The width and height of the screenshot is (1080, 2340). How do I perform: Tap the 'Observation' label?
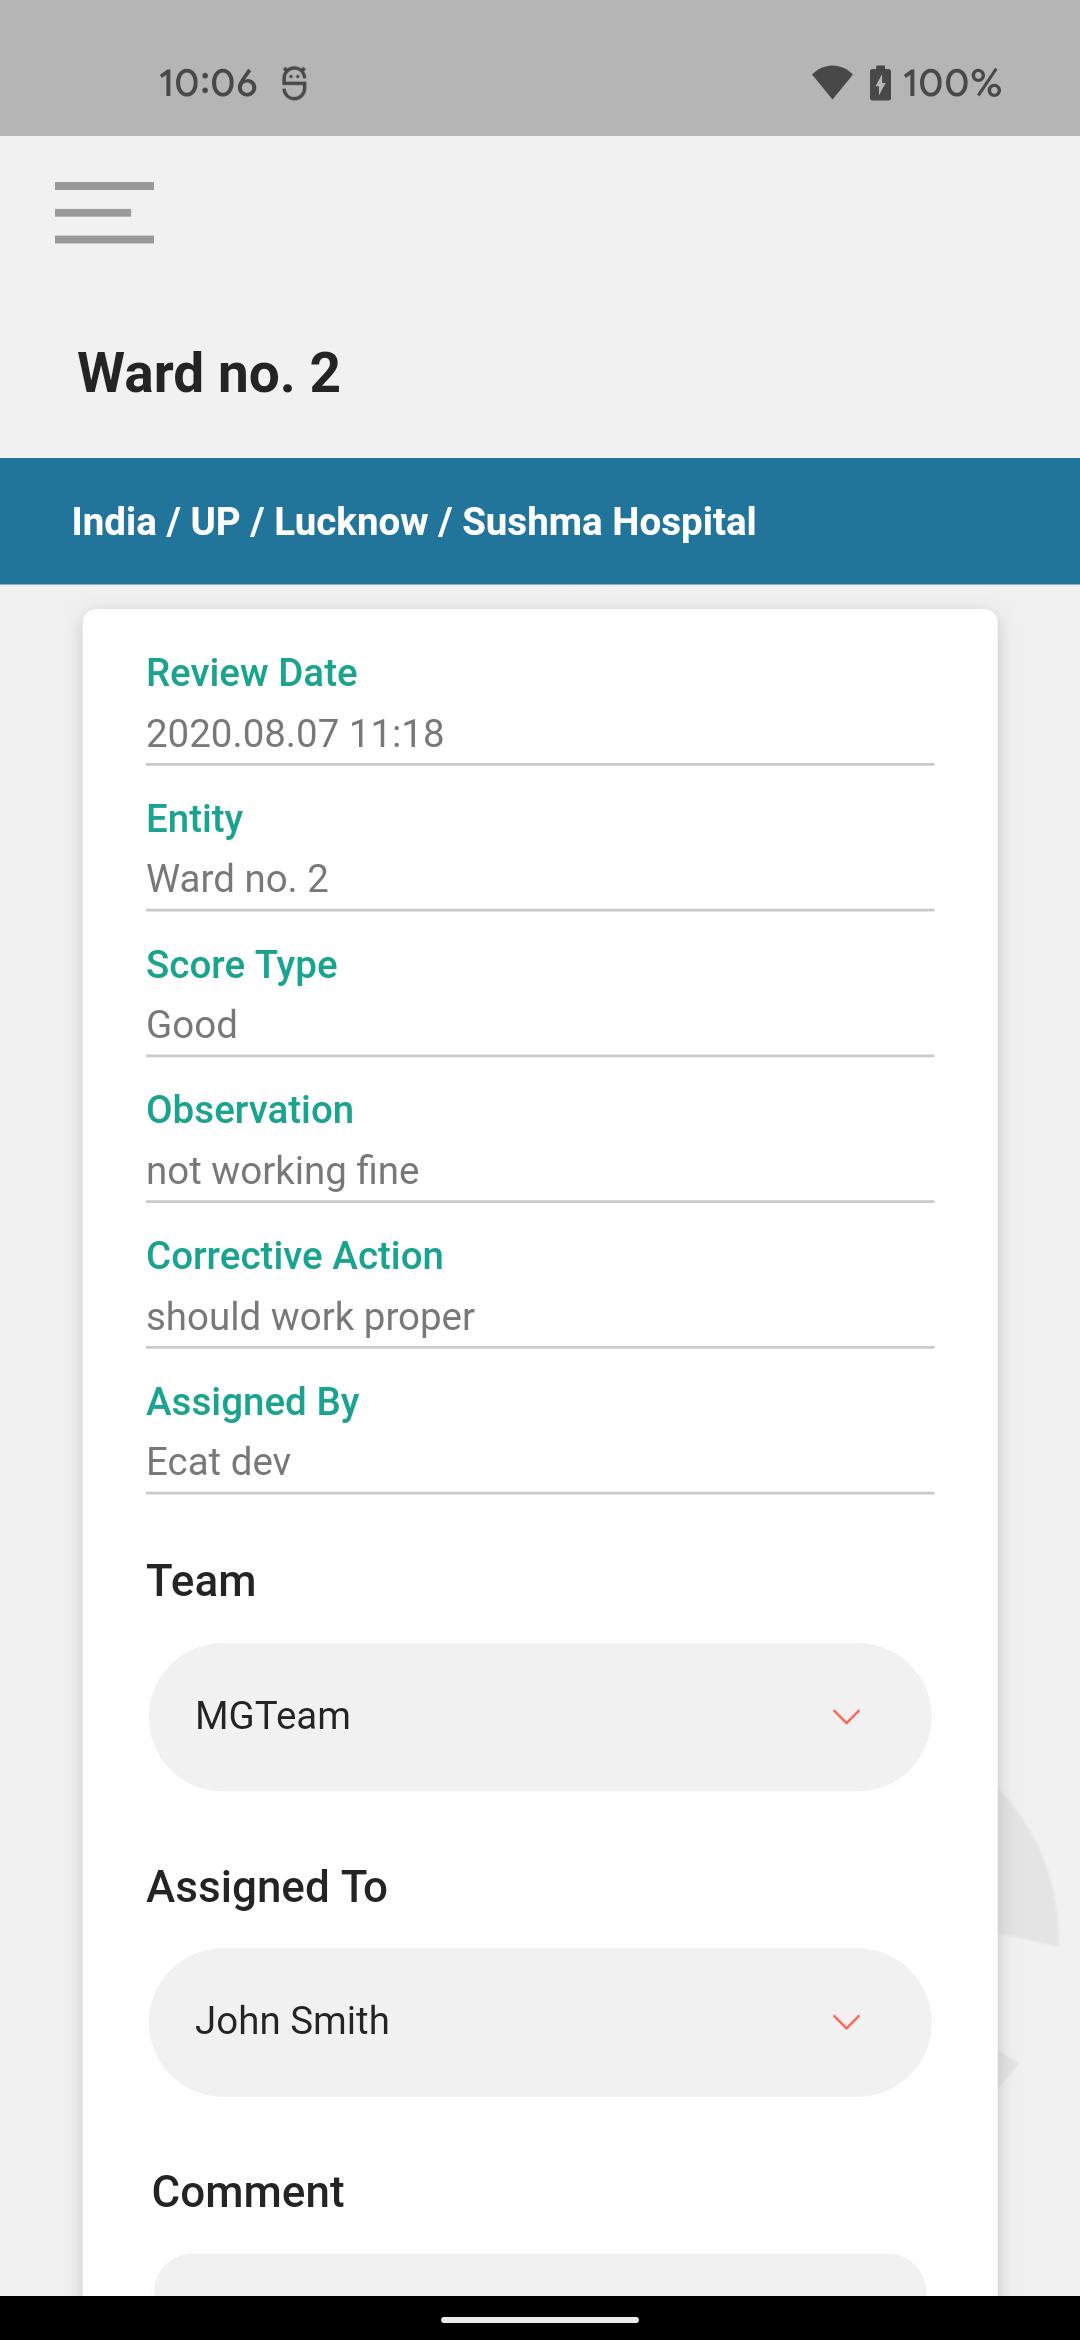[250, 1110]
